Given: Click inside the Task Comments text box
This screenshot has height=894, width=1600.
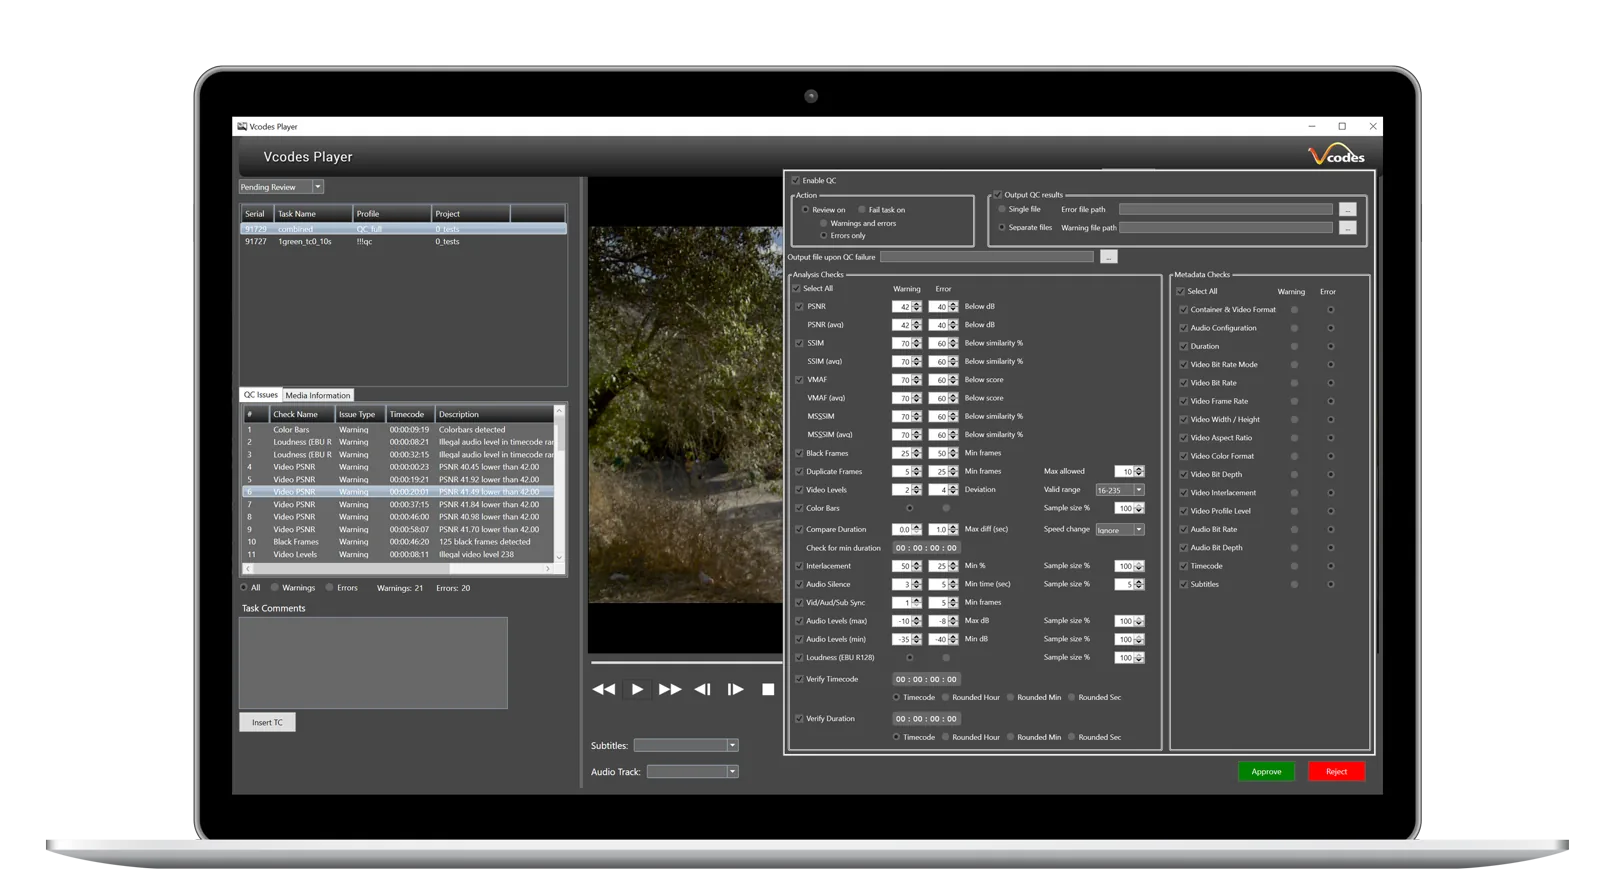Looking at the screenshot, I should pos(373,663).
